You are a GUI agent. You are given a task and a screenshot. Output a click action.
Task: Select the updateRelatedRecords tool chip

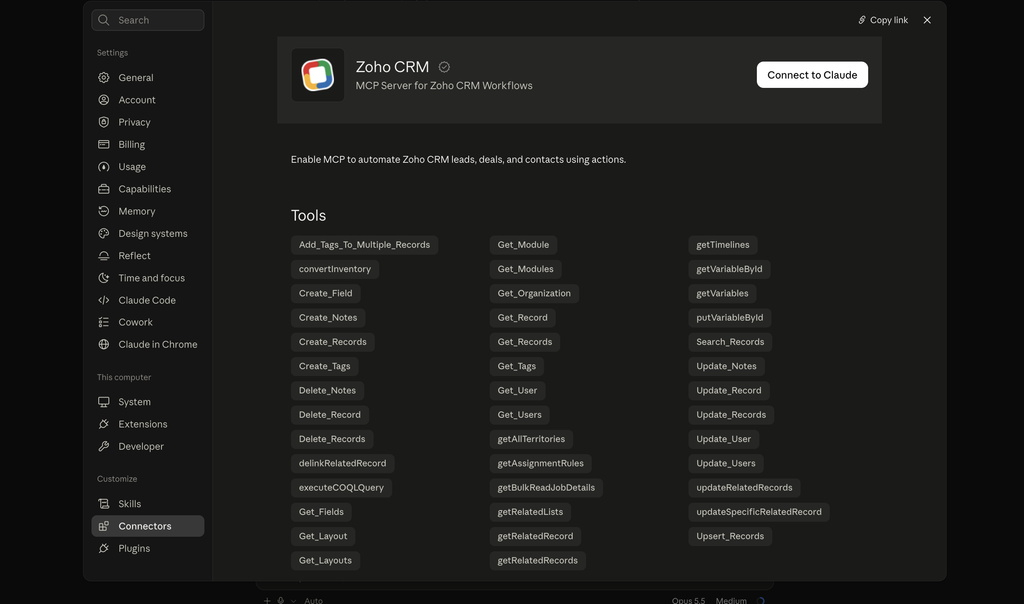point(744,488)
